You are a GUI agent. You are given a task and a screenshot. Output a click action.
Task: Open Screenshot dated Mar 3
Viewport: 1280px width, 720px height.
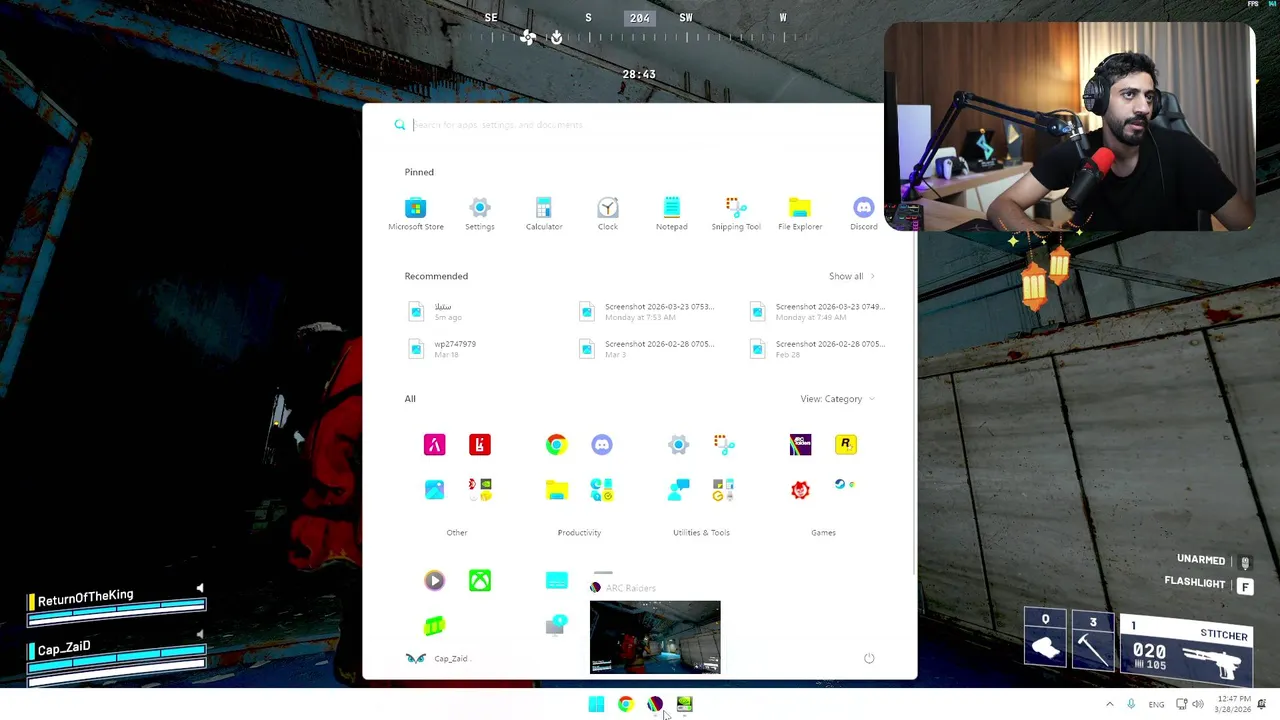pyautogui.click(x=647, y=348)
